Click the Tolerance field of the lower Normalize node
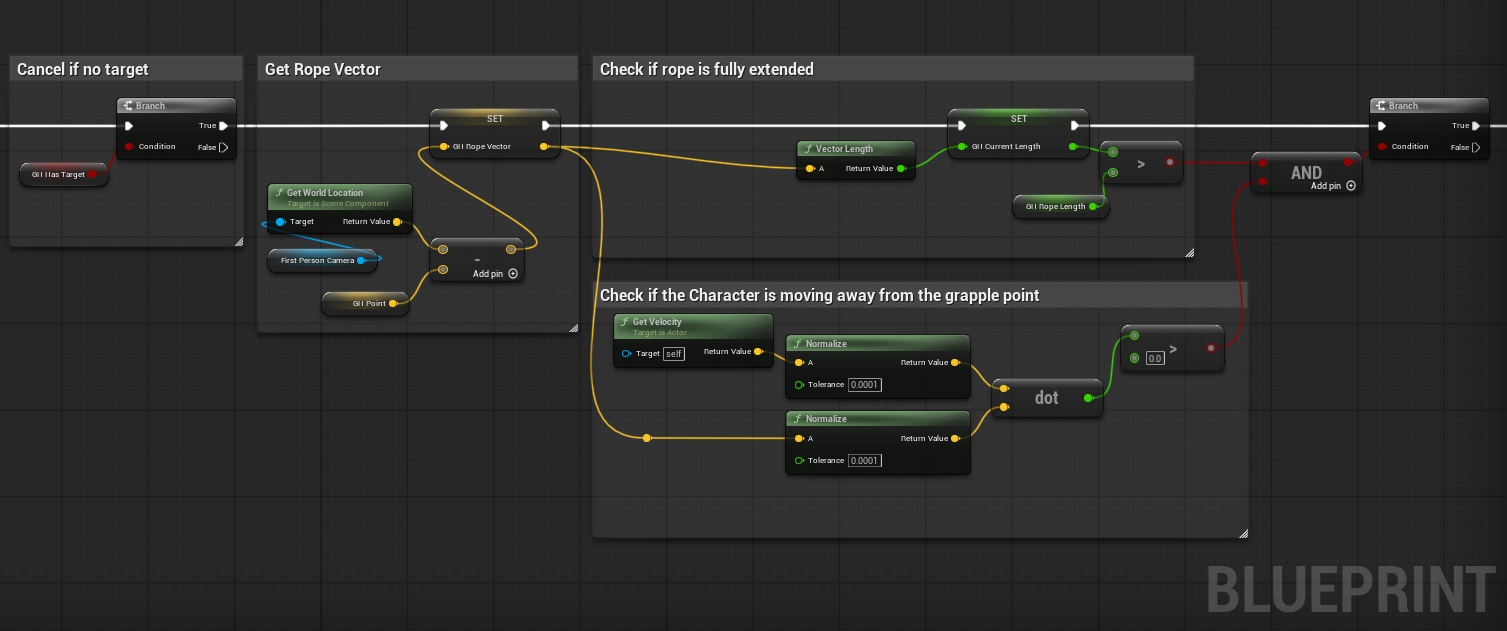The height and width of the screenshot is (631, 1507). point(864,460)
